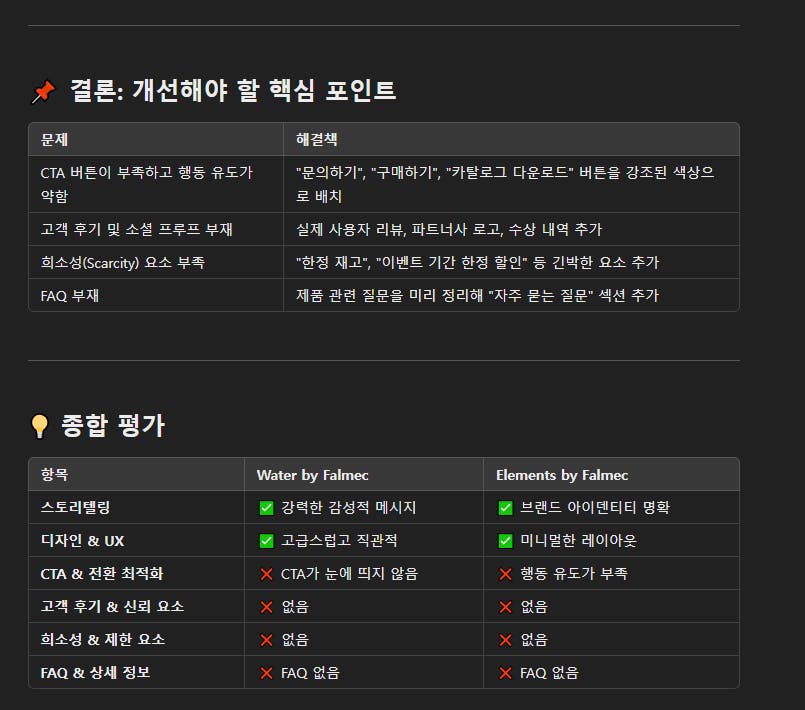This screenshot has width=805, height=710.
Task: Click cell FAQ 부재
Action: click(156, 295)
